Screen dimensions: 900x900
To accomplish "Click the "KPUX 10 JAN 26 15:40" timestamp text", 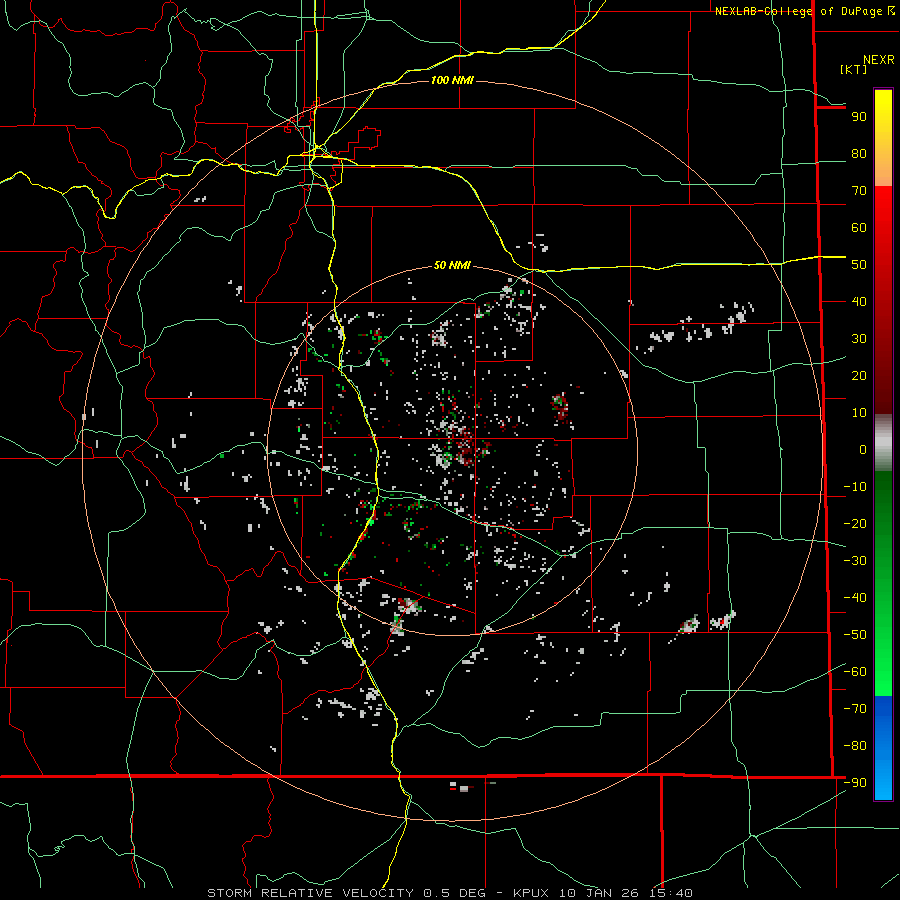I will click(603, 893).
